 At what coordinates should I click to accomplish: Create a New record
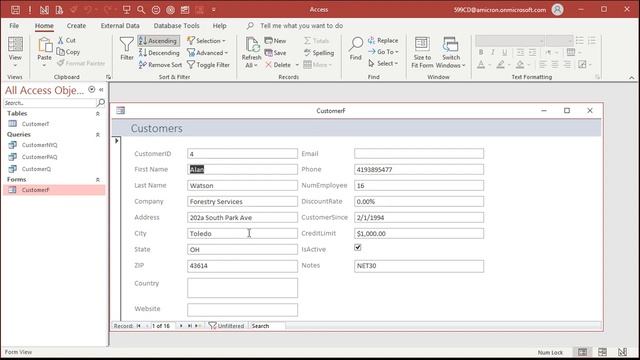point(276,41)
